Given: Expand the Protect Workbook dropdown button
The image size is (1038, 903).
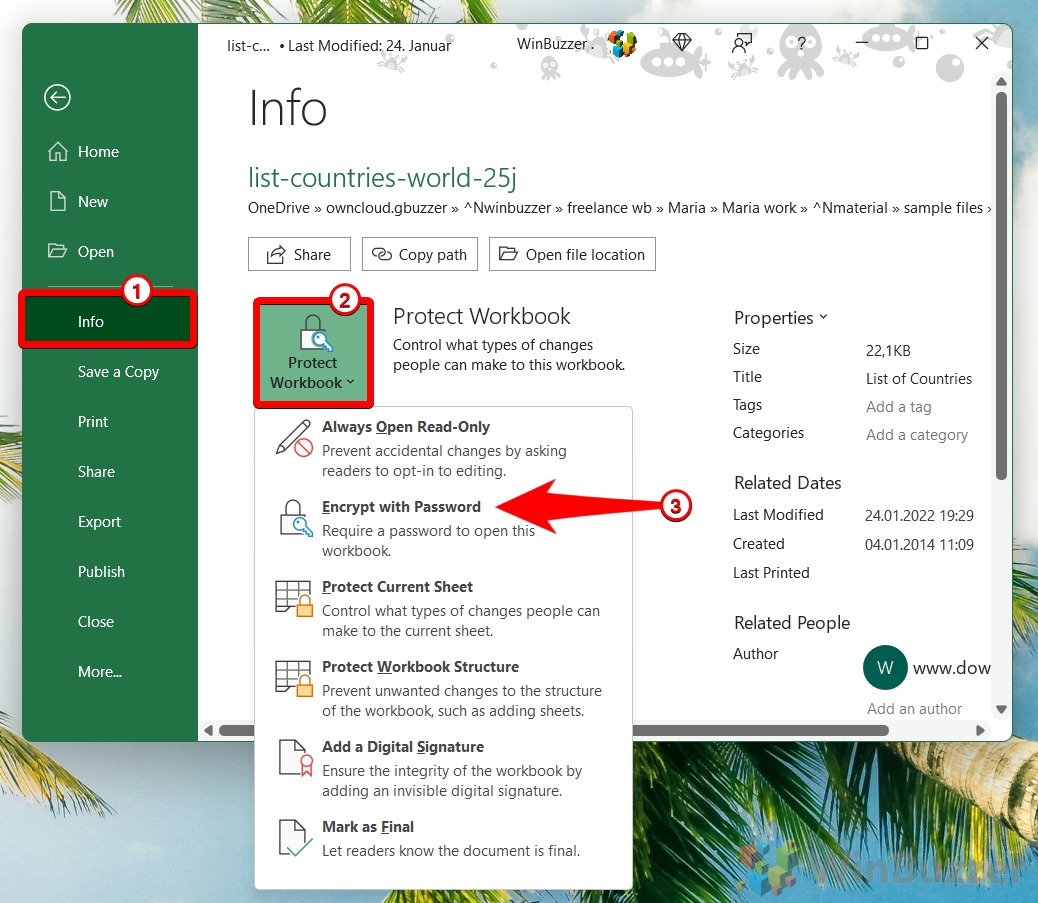Looking at the screenshot, I should tap(313, 353).
